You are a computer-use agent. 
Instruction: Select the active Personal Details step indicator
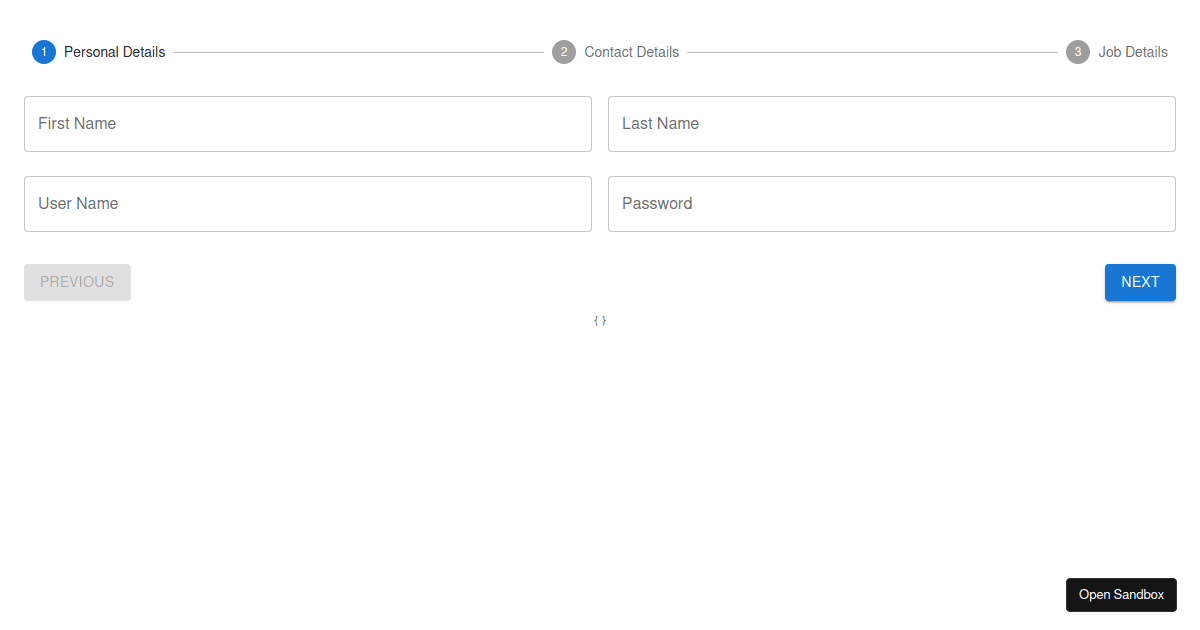43,51
